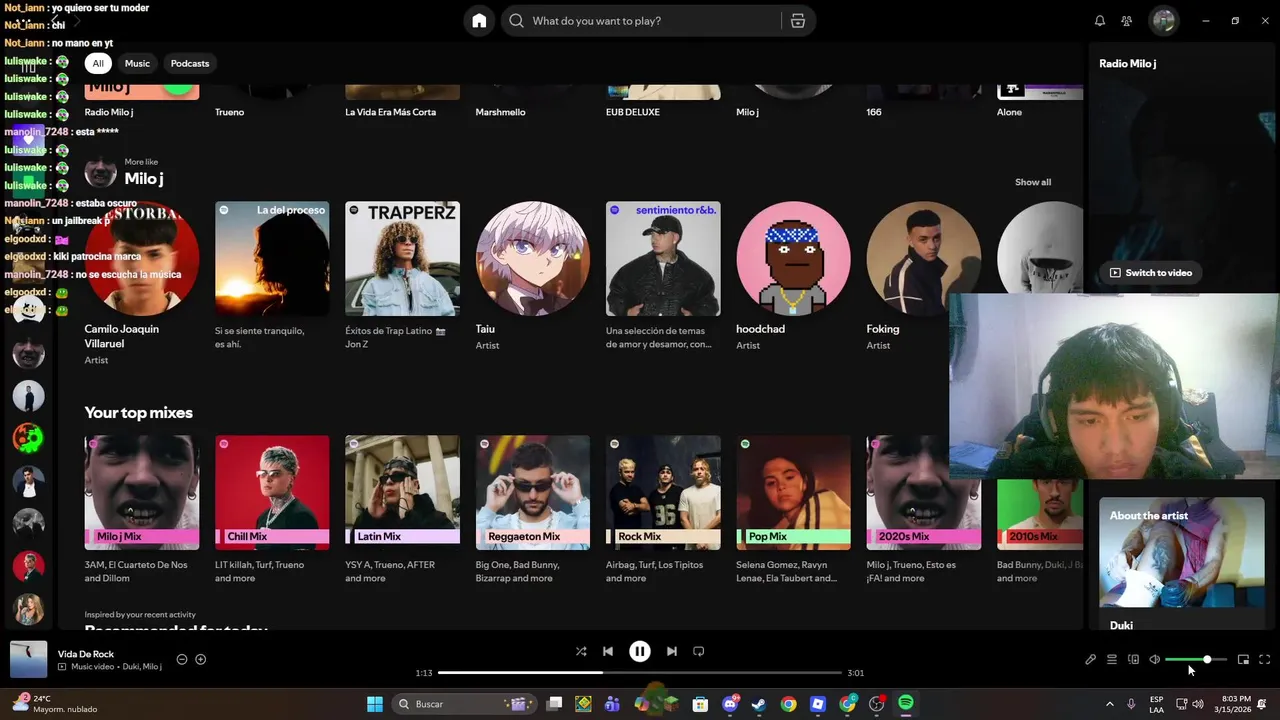Click the 'Your top mixes' heading
1280x720 pixels.
click(x=139, y=413)
